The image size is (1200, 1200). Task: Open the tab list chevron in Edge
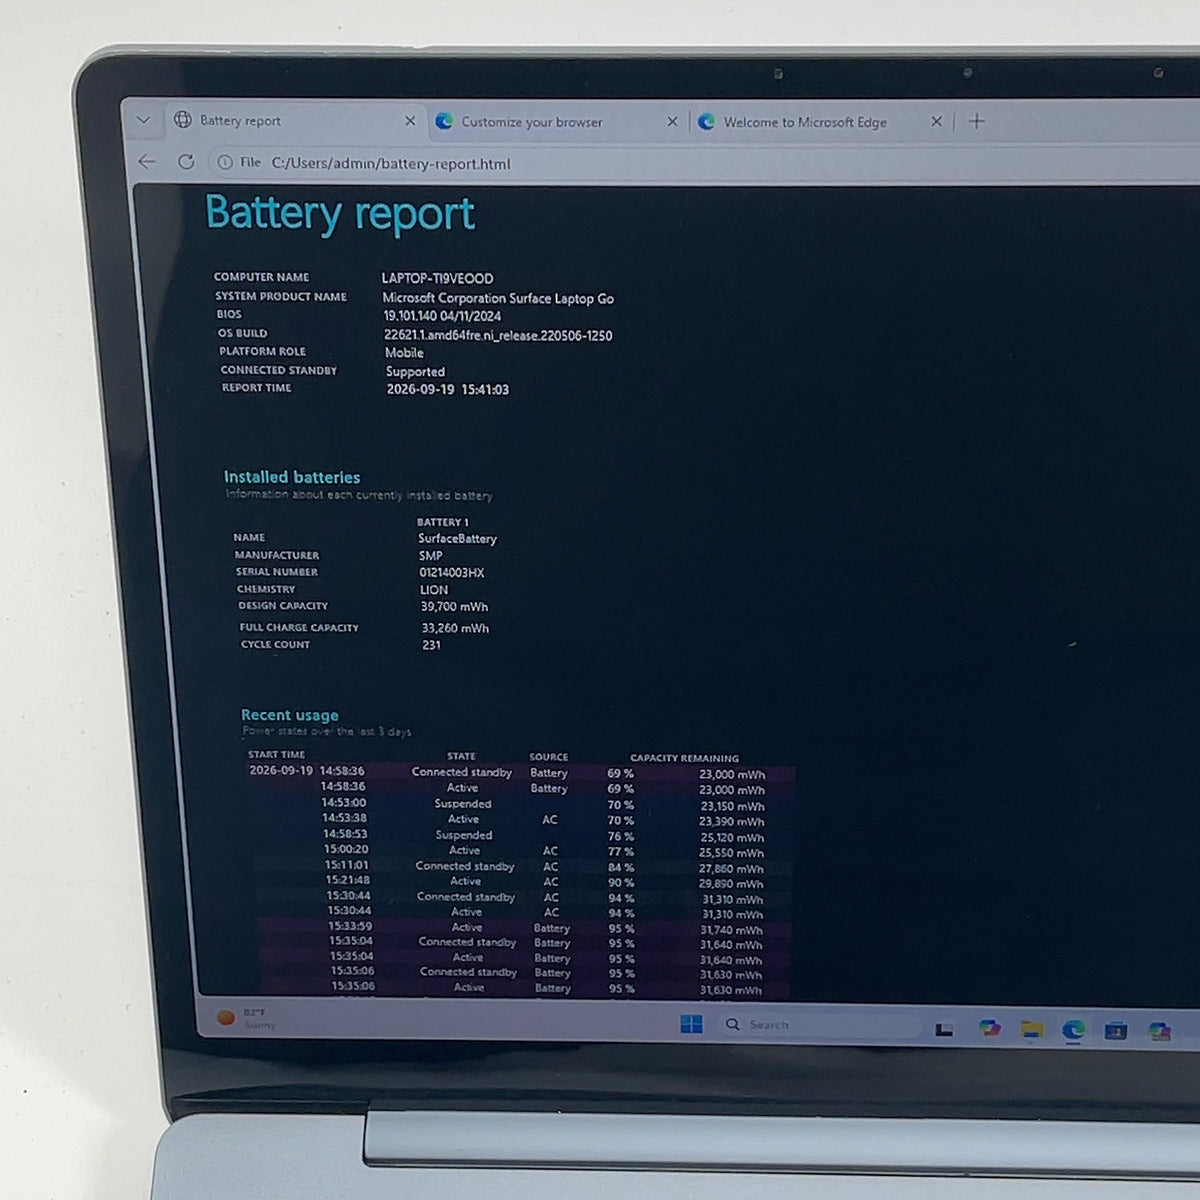(x=143, y=120)
